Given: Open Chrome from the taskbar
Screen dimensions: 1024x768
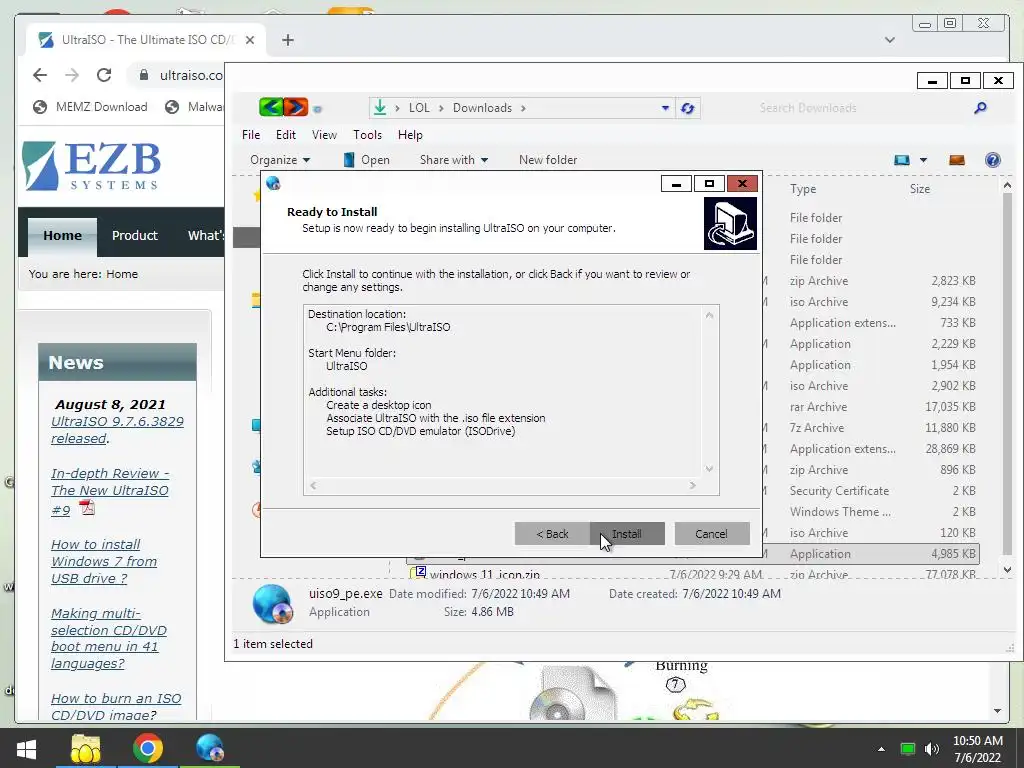Looking at the screenshot, I should tap(148, 749).
